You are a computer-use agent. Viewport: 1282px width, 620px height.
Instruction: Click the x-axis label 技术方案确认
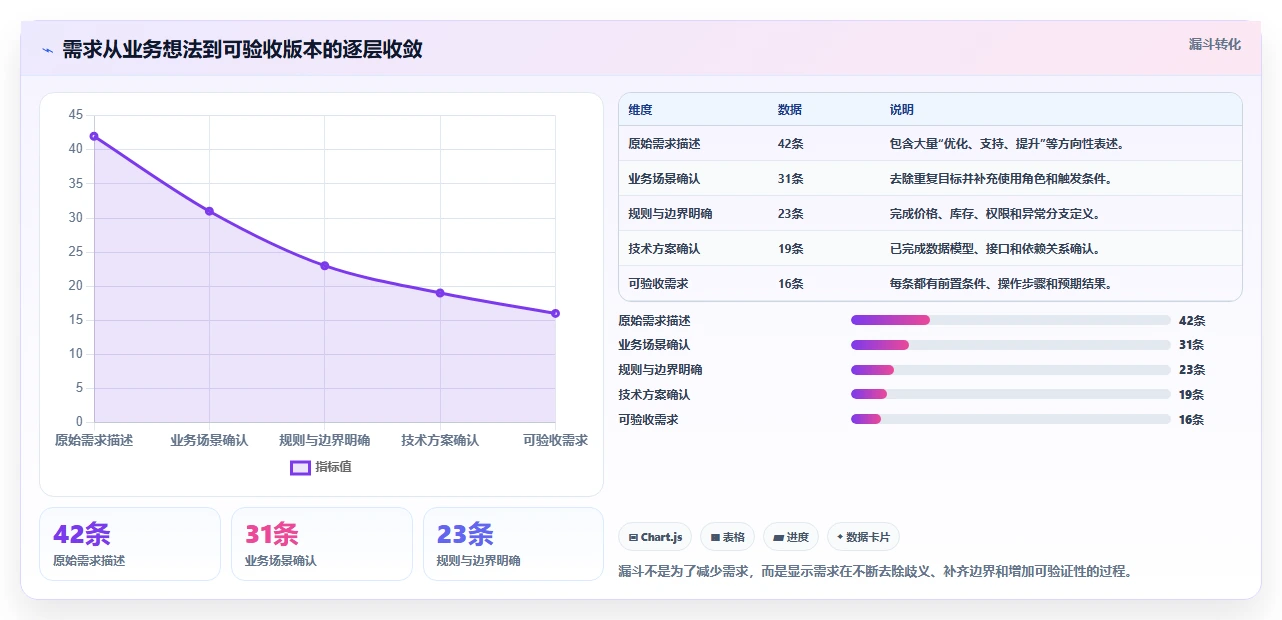(440, 440)
